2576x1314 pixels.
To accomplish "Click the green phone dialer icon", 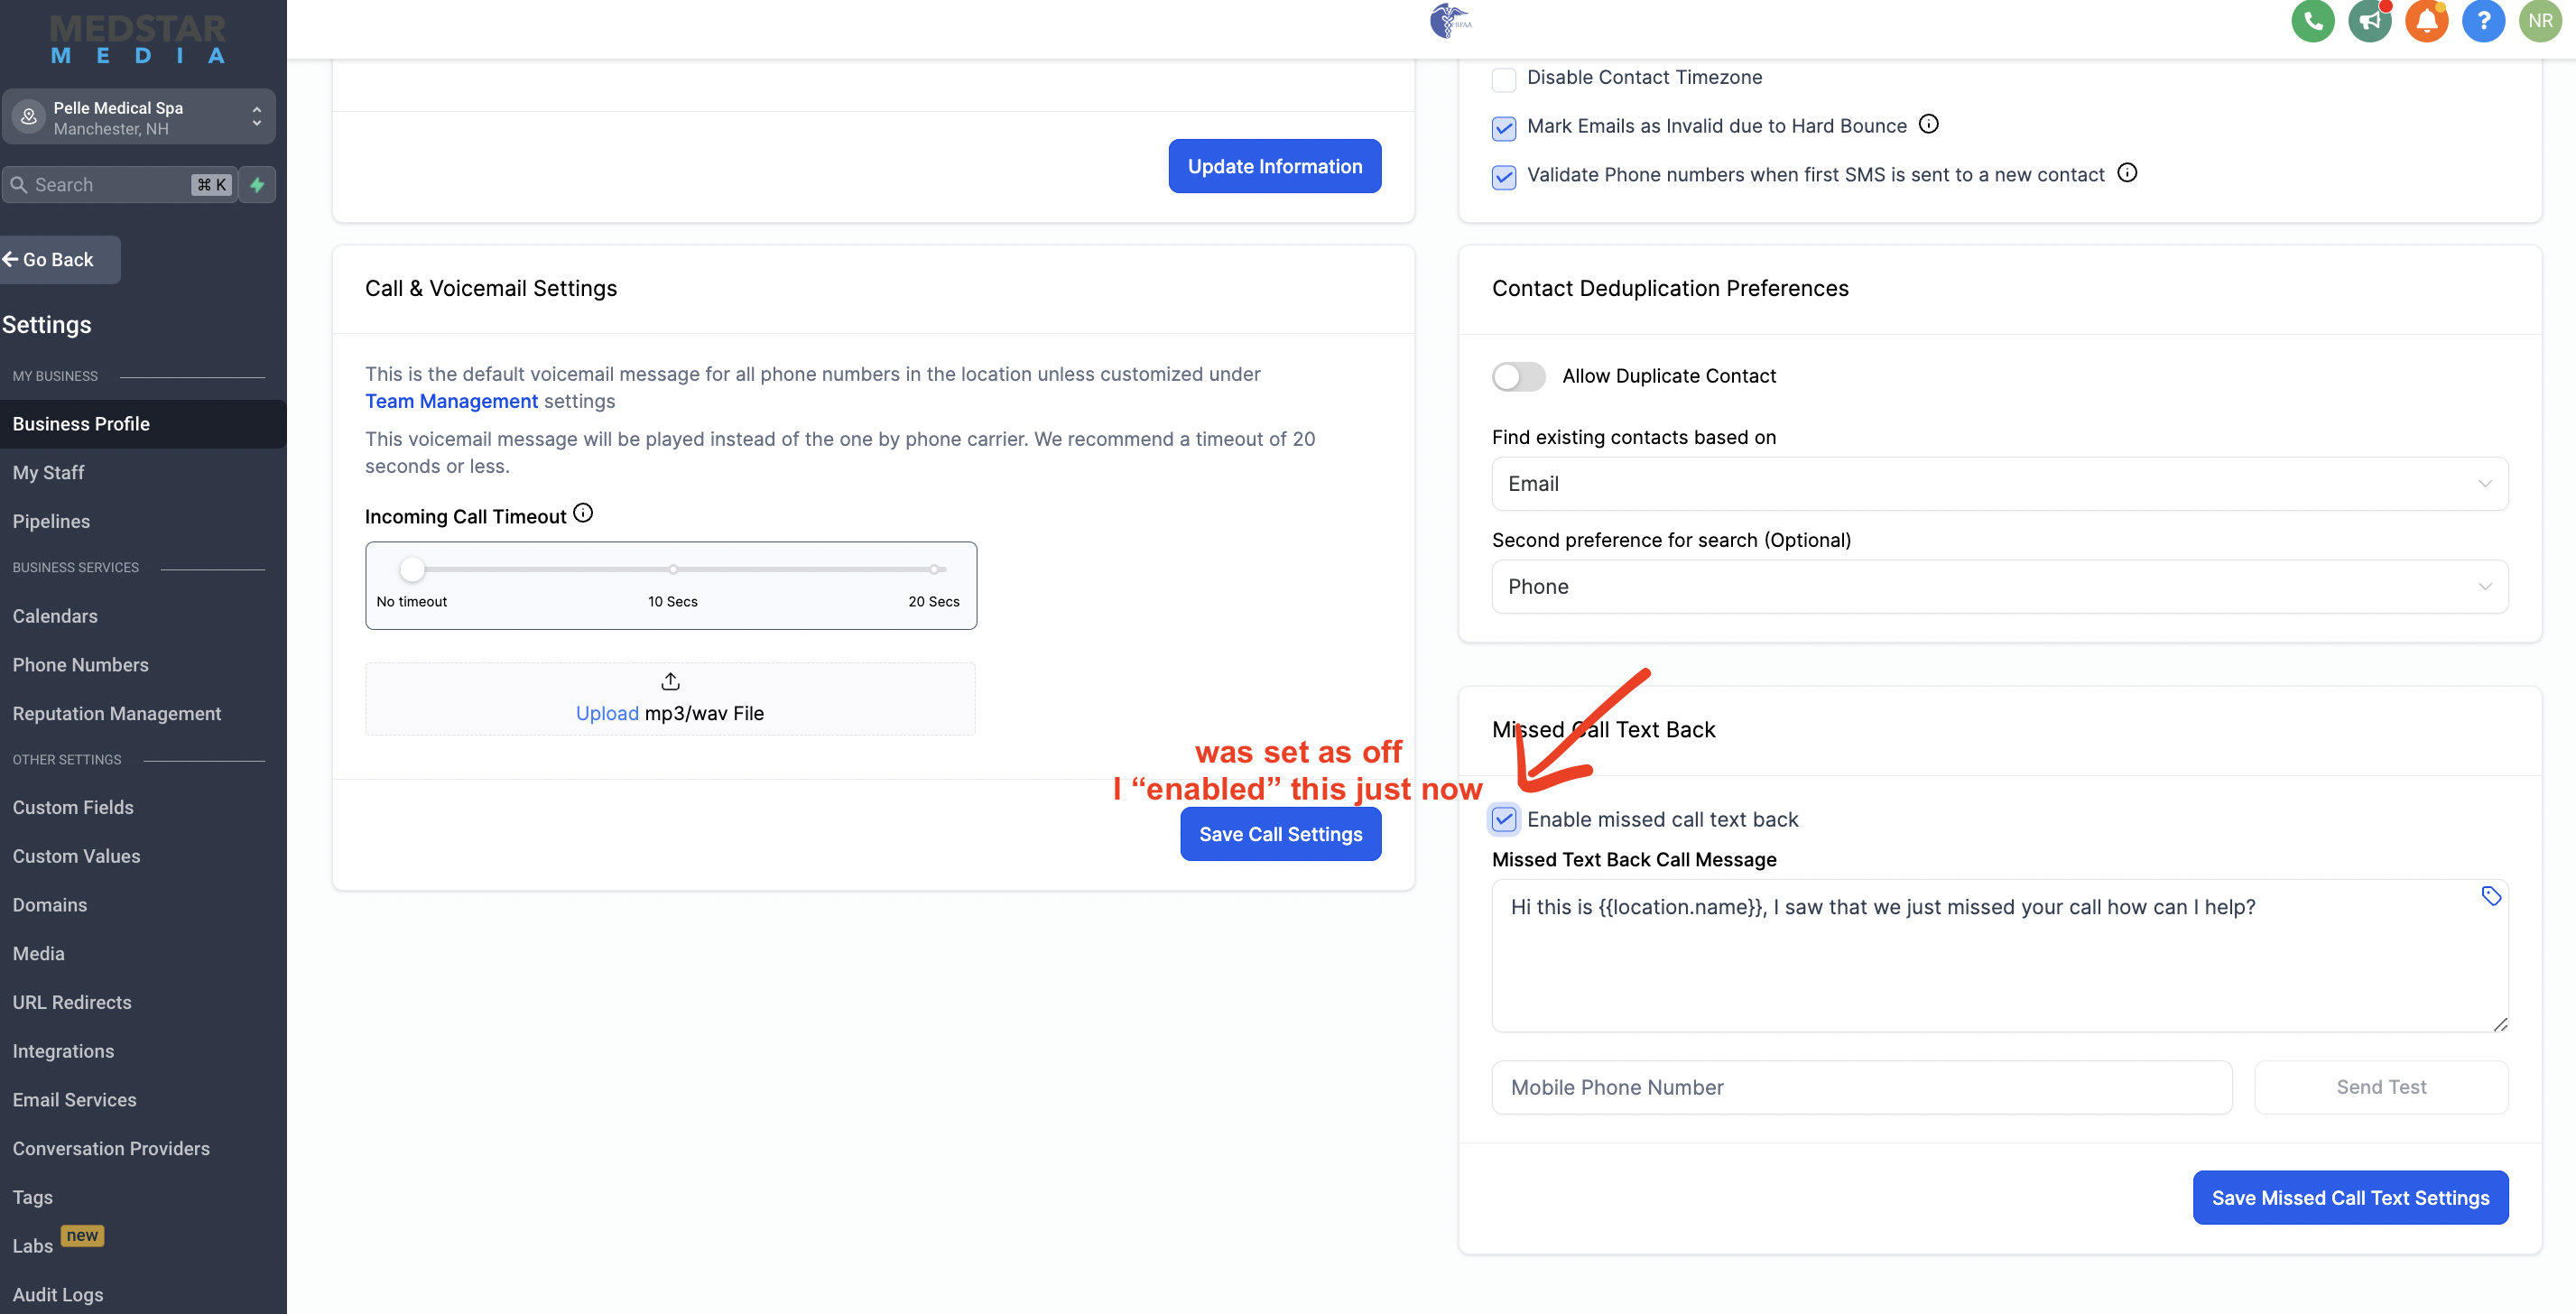I will 2312,21.
